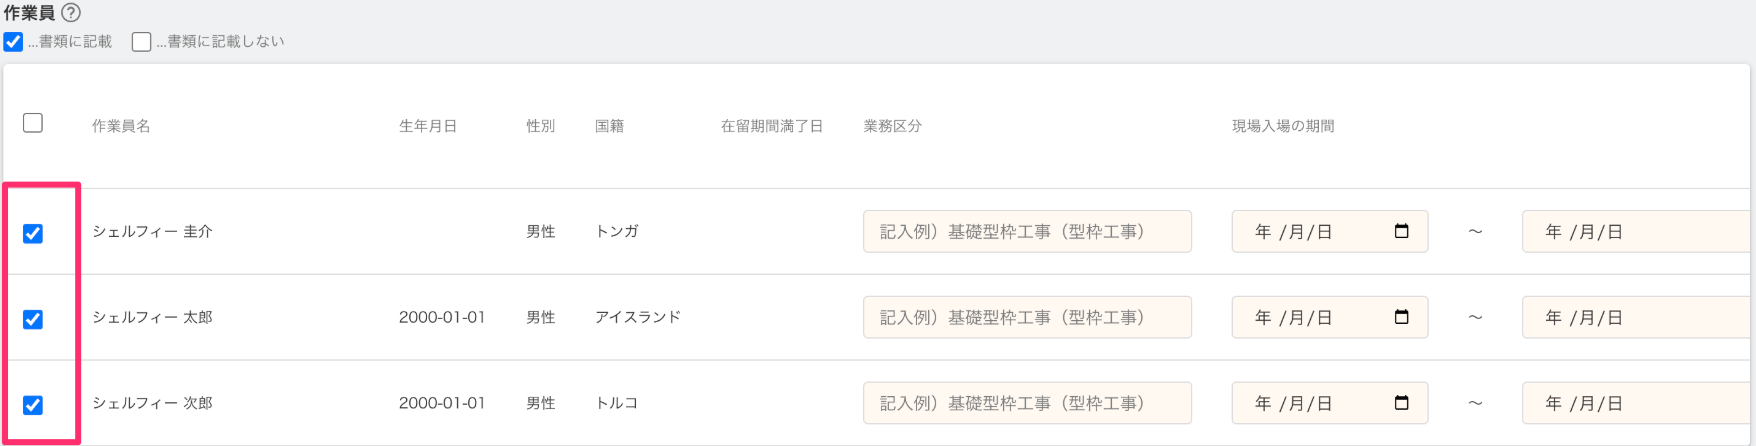Open calendar picker for シェルフィー 太郎 start date
Image resolution: width=1756 pixels, height=446 pixels.
pyautogui.click(x=1401, y=317)
